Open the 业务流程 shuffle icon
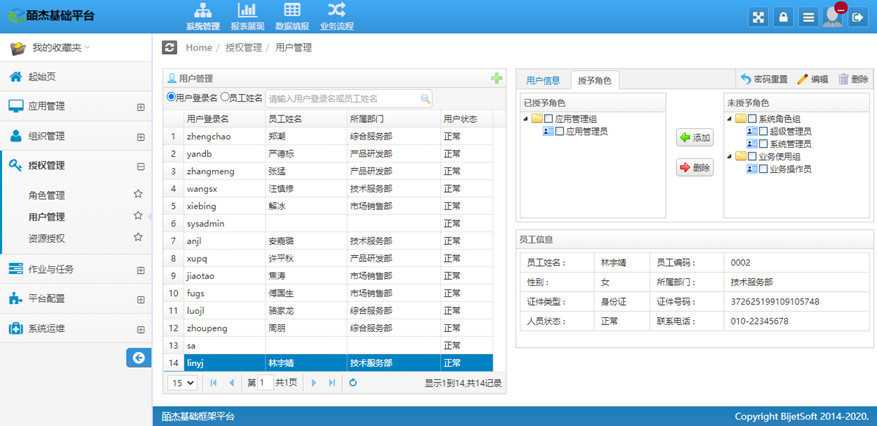Viewport: 877px width, 426px height. [336, 12]
